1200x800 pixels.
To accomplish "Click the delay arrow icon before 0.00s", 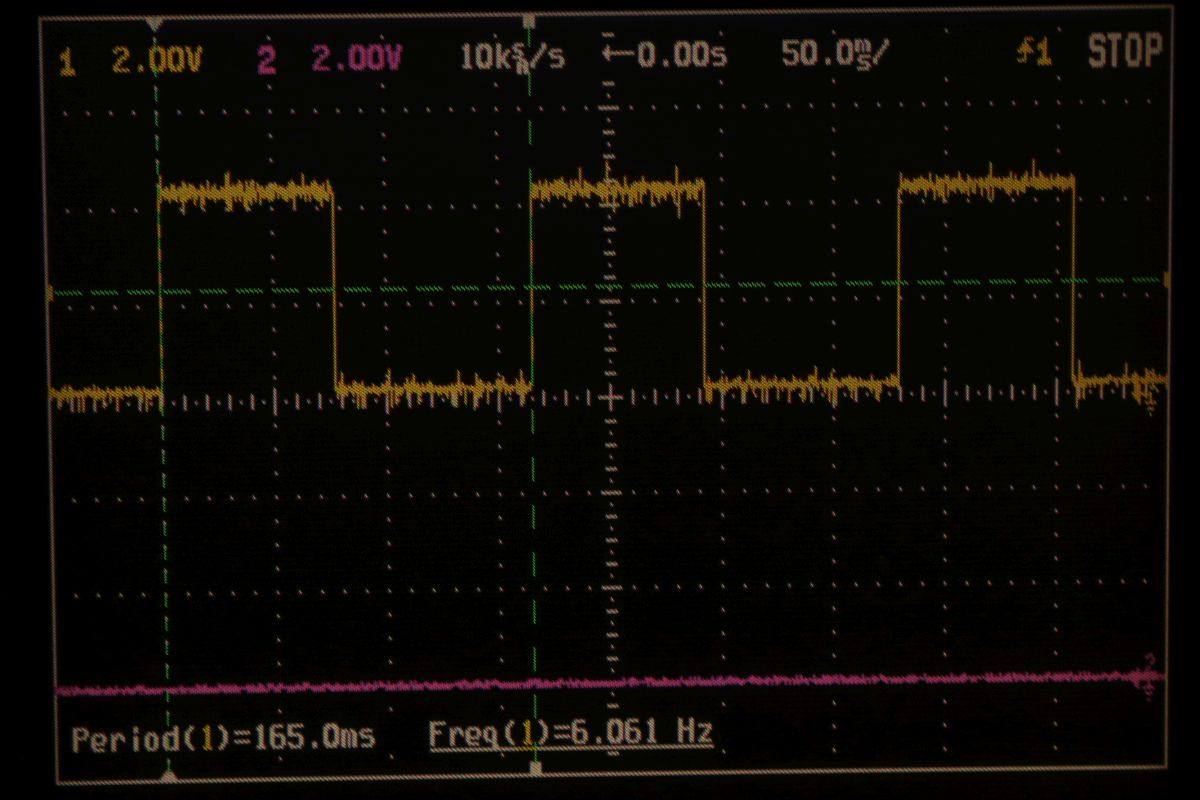I will 622,55.
